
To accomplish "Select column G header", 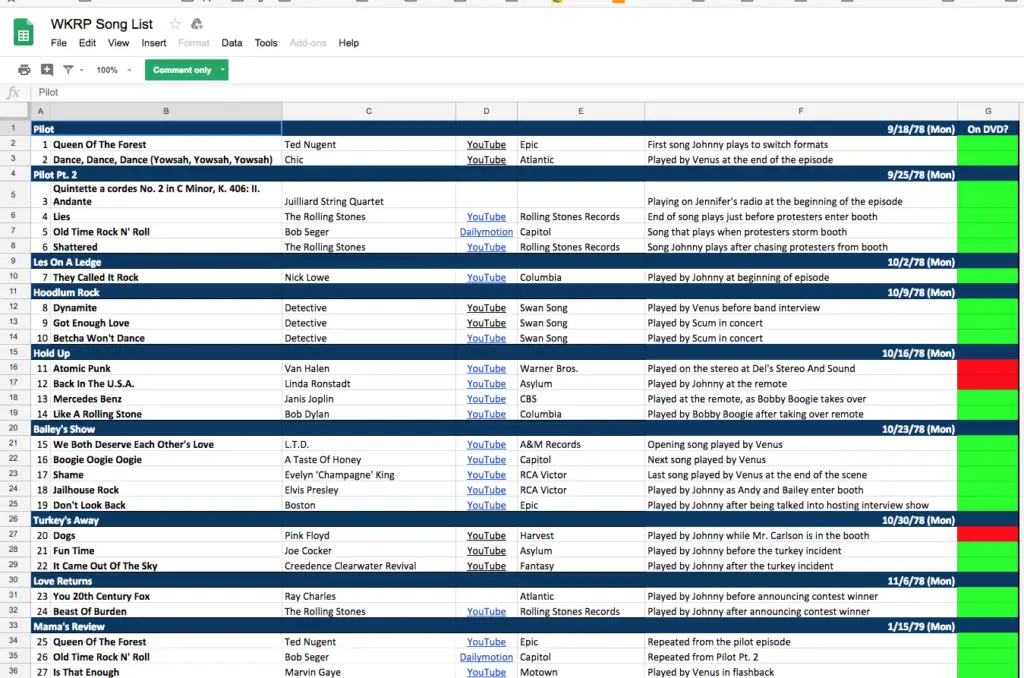I will (x=988, y=111).
